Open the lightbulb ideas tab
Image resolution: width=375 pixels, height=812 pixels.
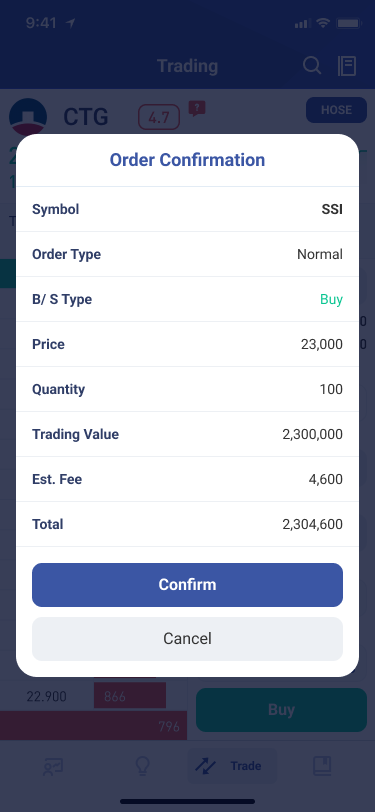(x=142, y=766)
